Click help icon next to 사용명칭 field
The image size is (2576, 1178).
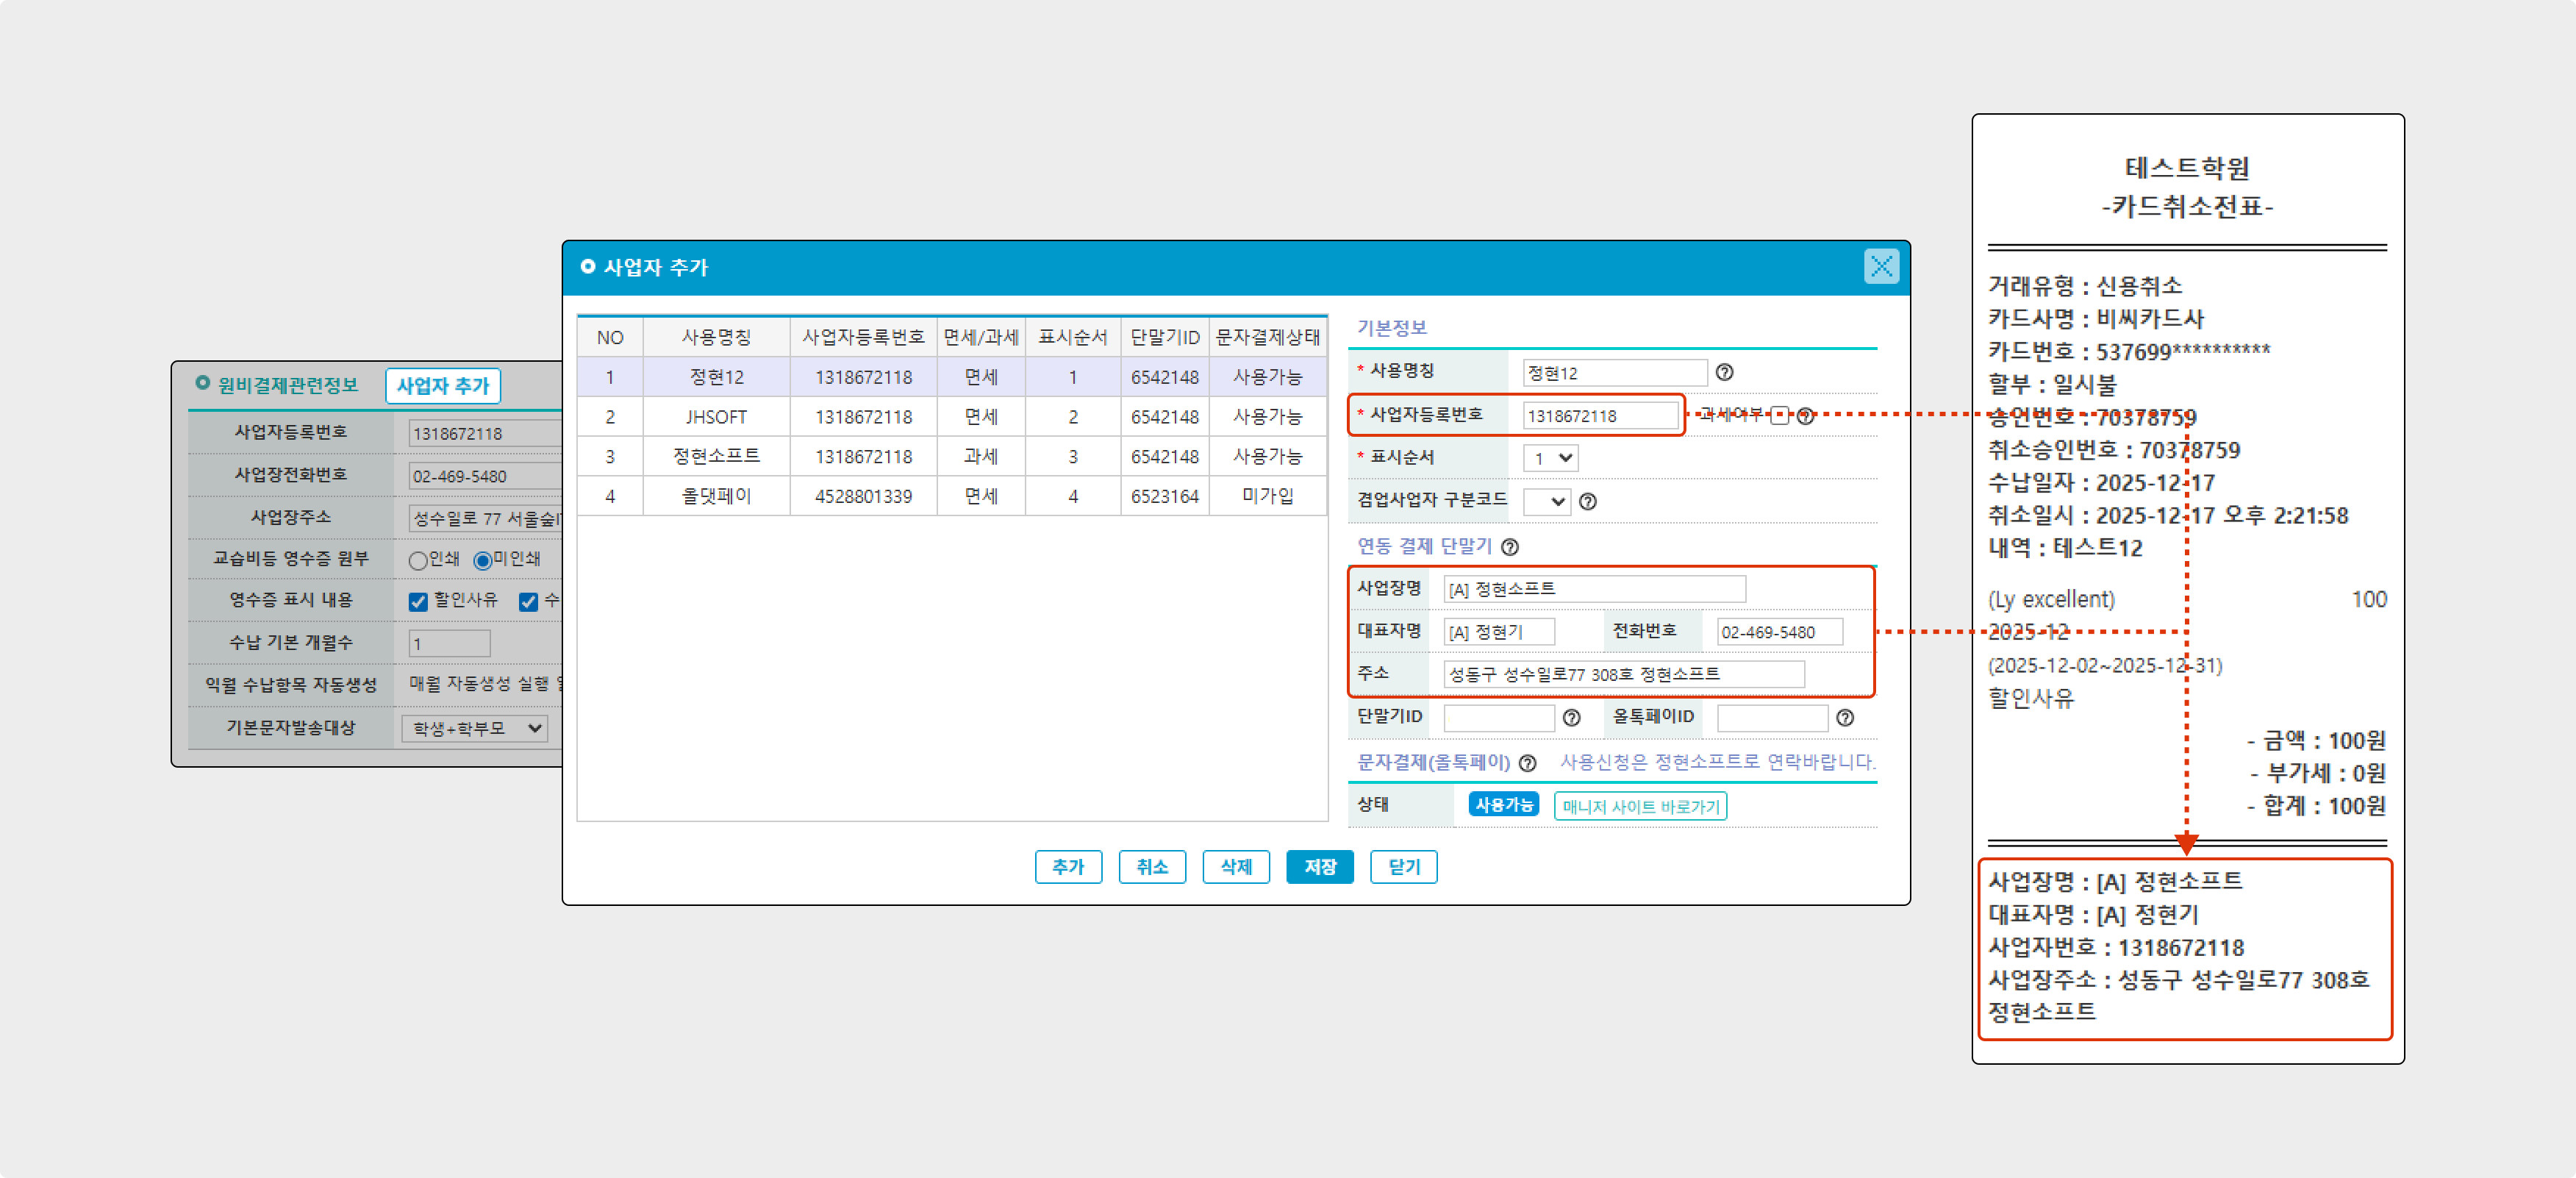tap(1724, 372)
